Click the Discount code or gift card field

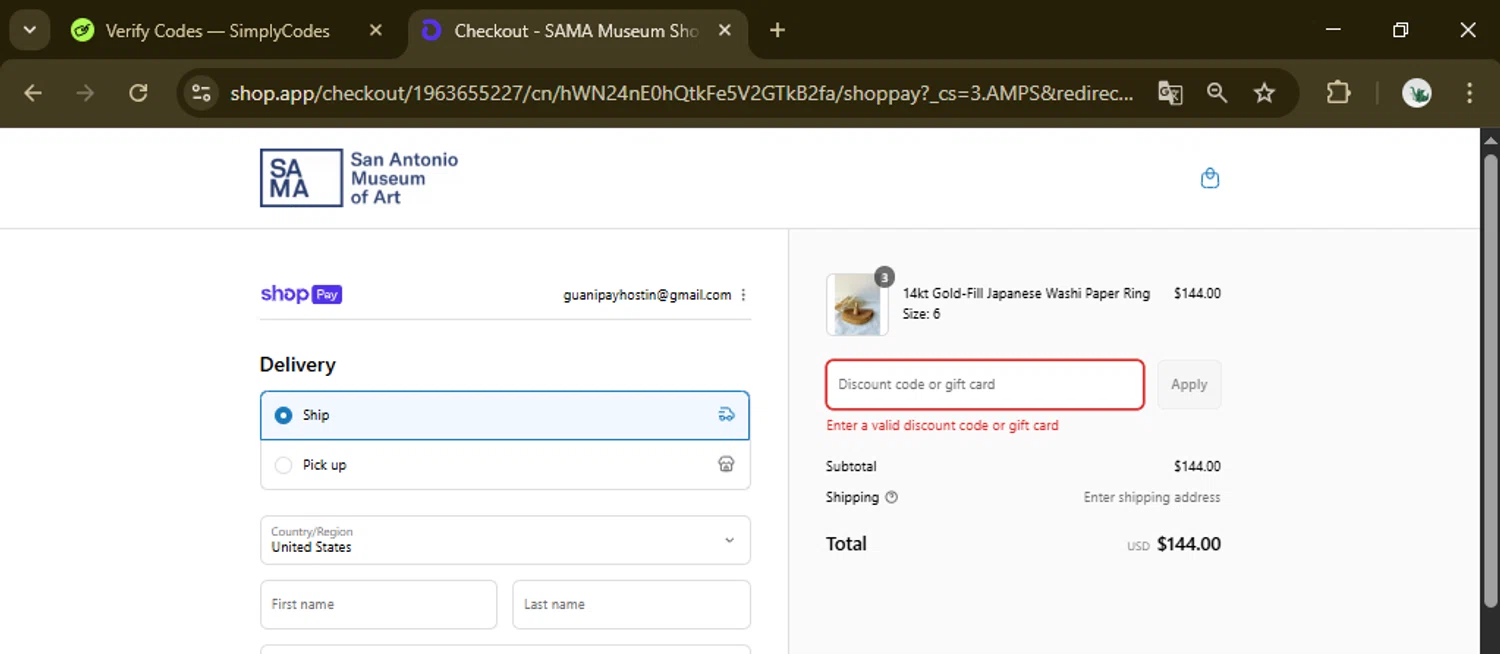[x=985, y=384]
